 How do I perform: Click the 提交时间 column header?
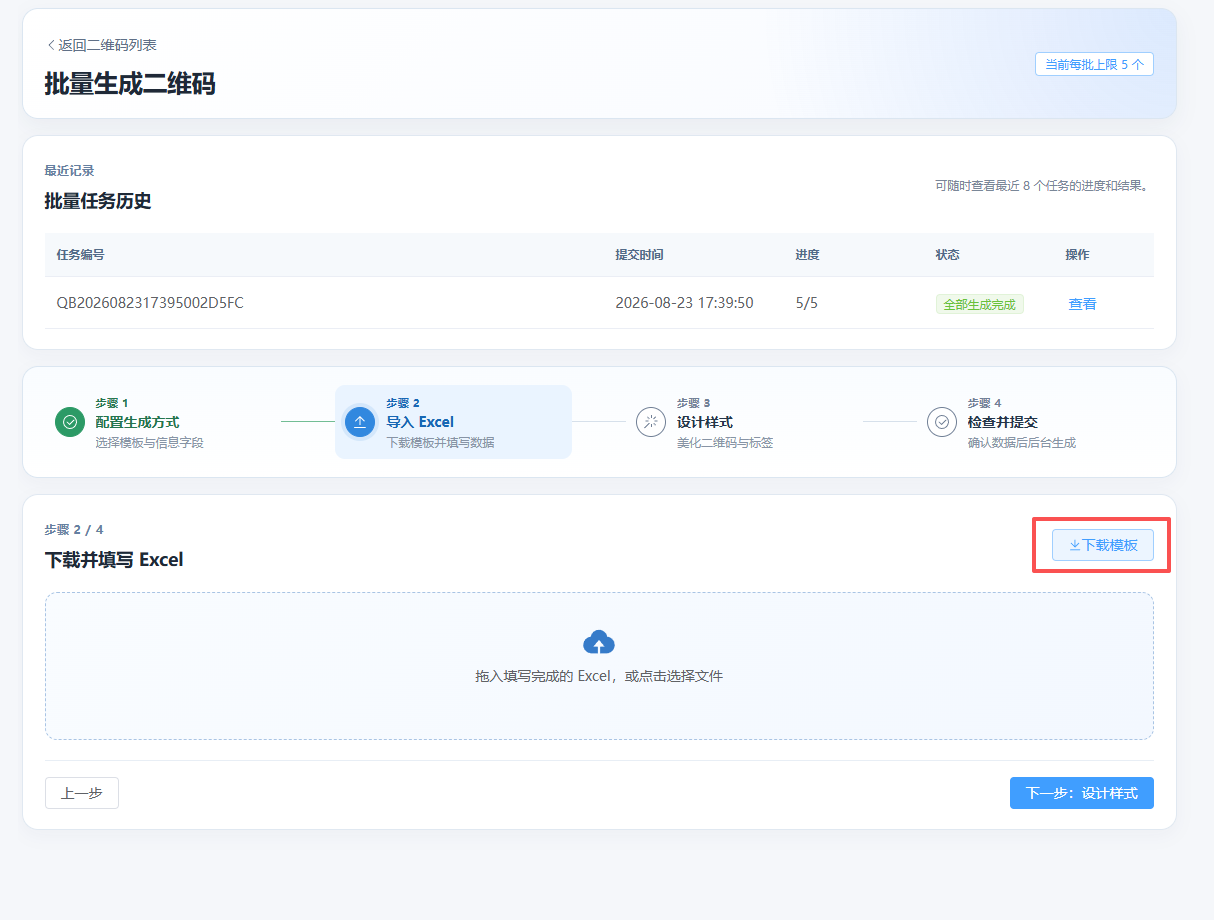[x=639, y=255]
